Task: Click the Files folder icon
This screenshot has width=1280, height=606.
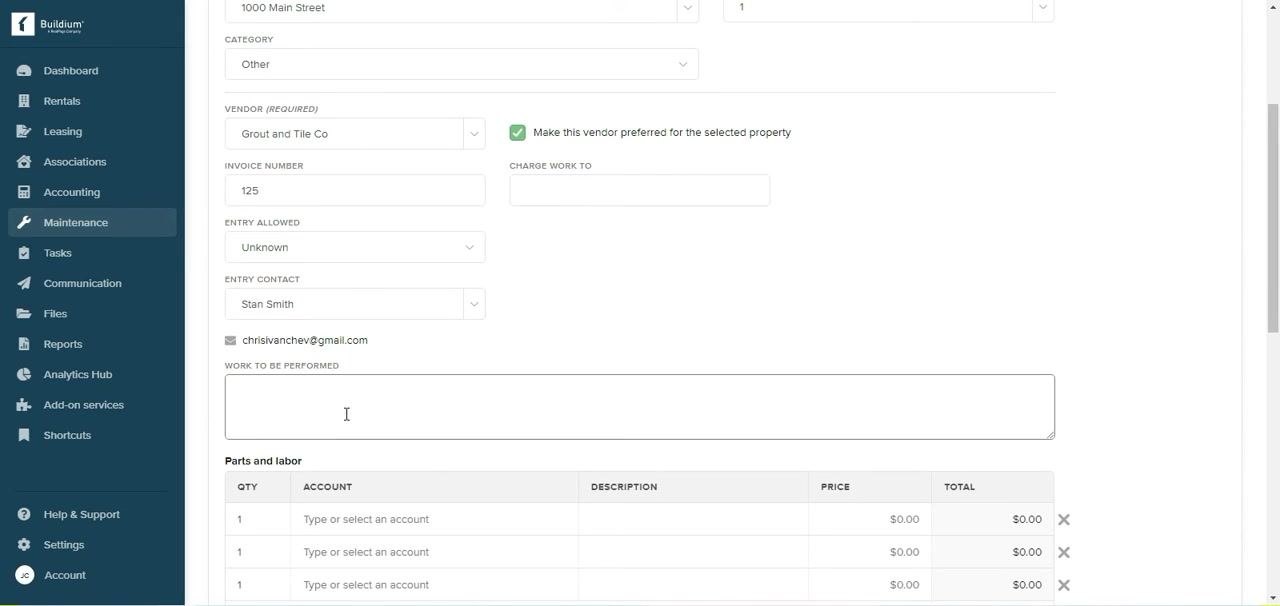Action: pos(24,314)
